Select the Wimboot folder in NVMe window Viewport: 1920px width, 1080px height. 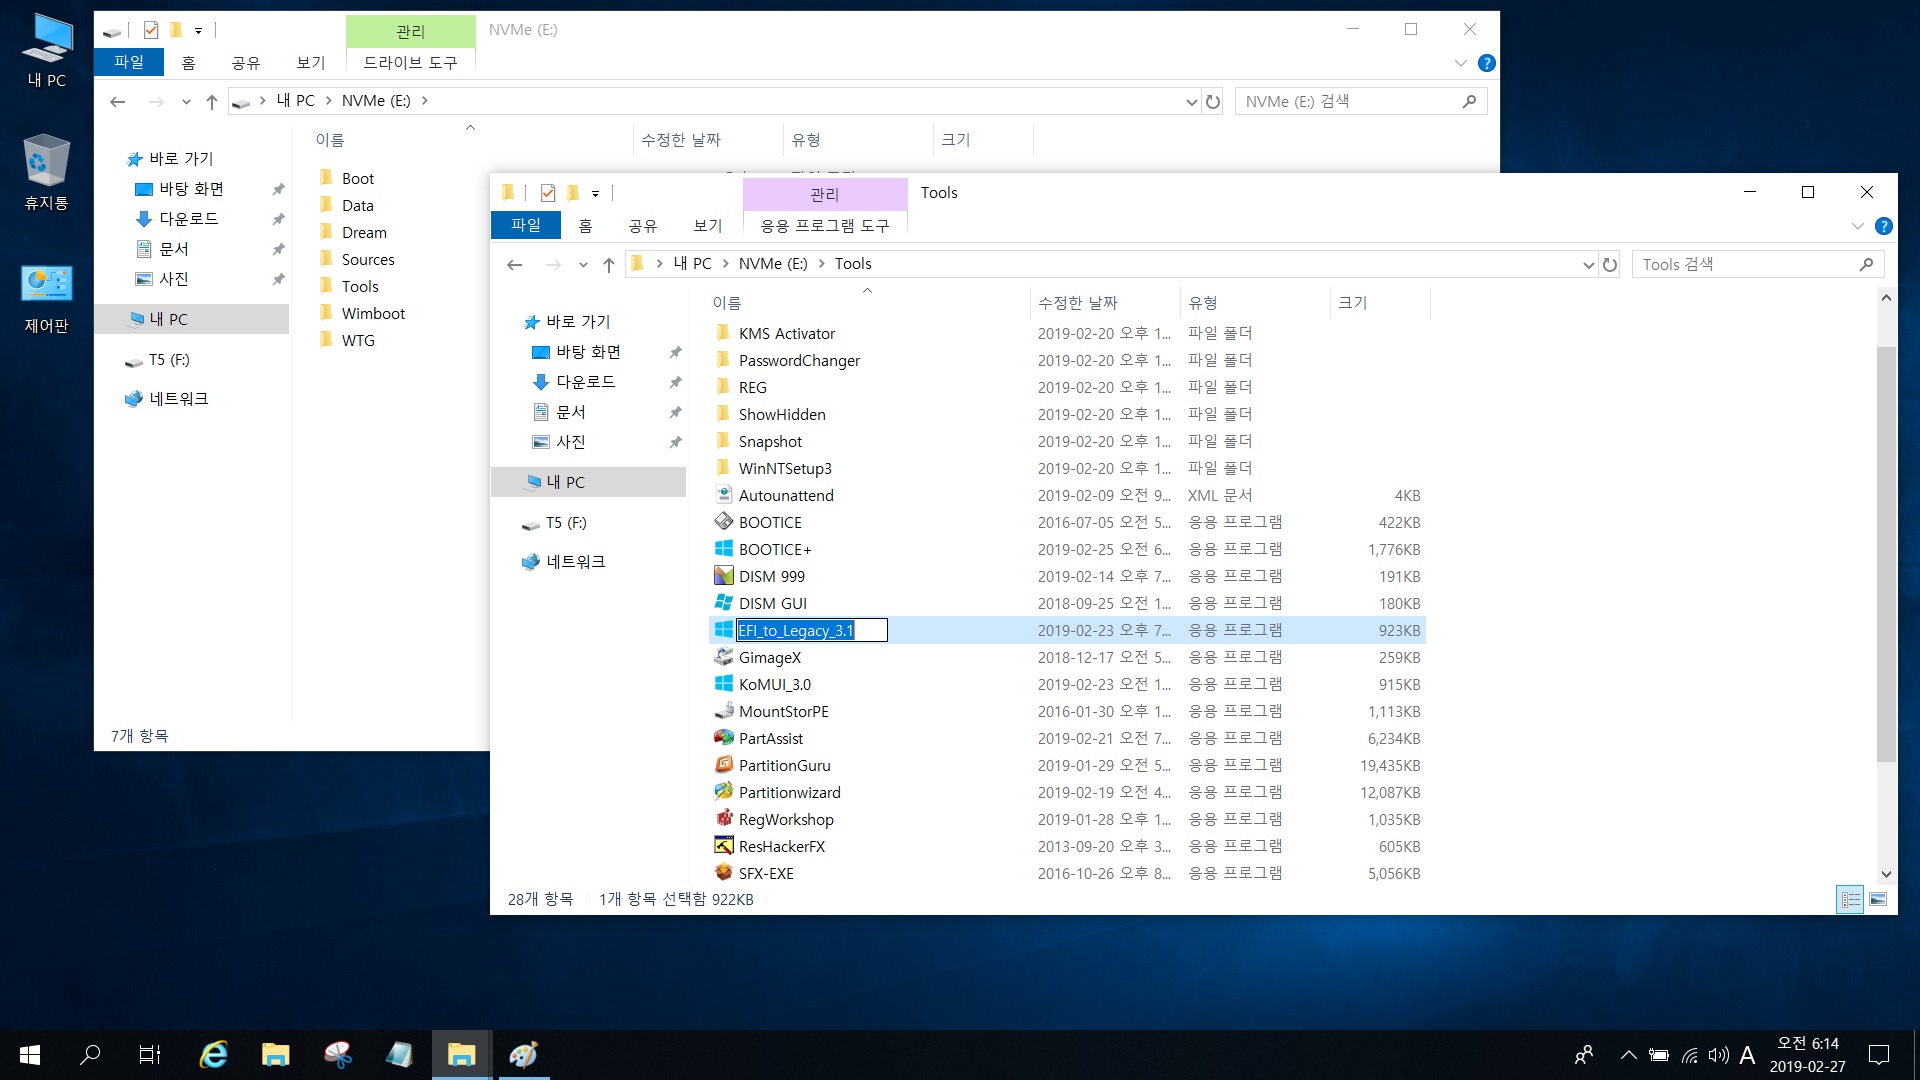(x=373, y=313)
